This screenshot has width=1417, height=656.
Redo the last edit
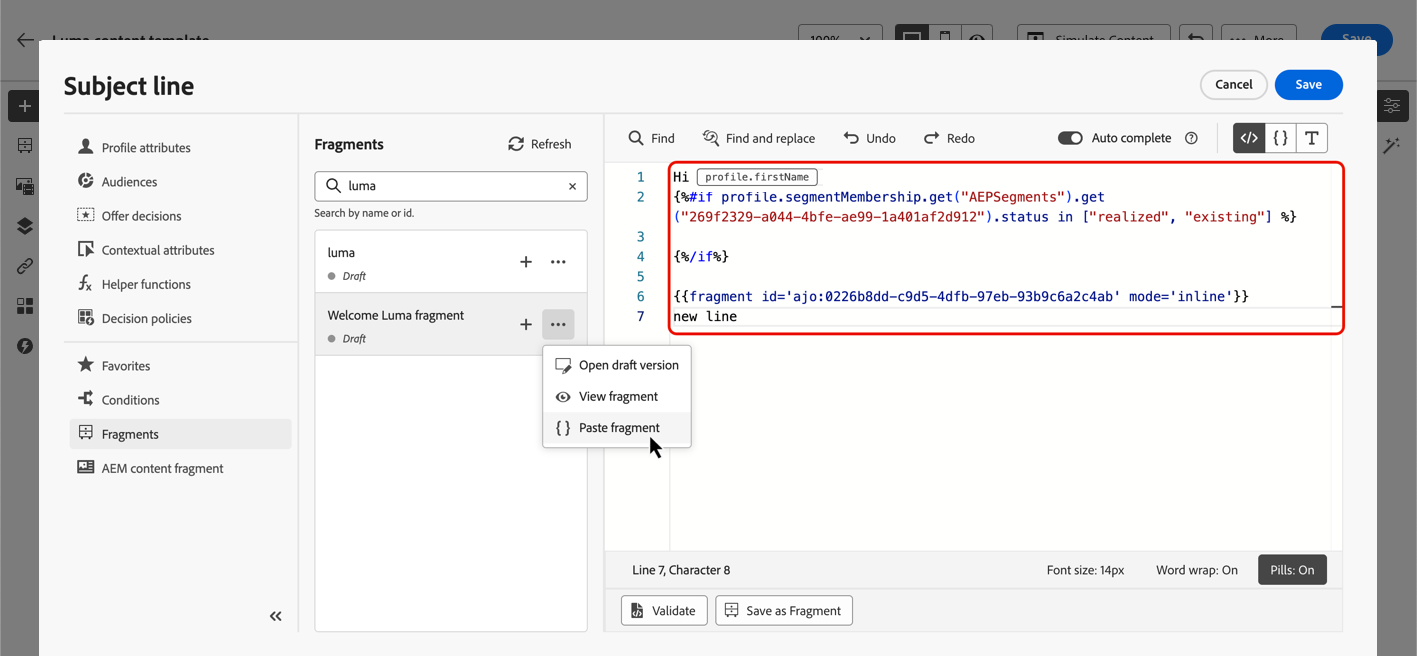pos(949,138)
